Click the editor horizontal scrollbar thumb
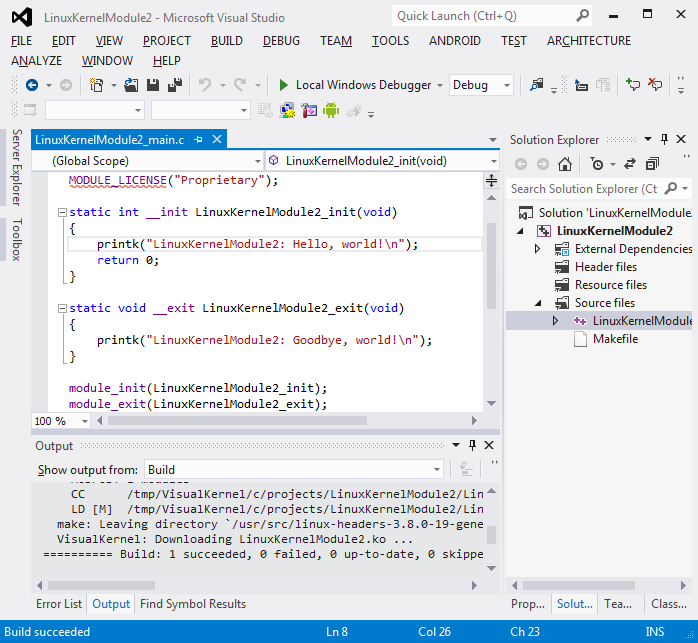This screenshot has width=698, height=643. pos(237,421)
